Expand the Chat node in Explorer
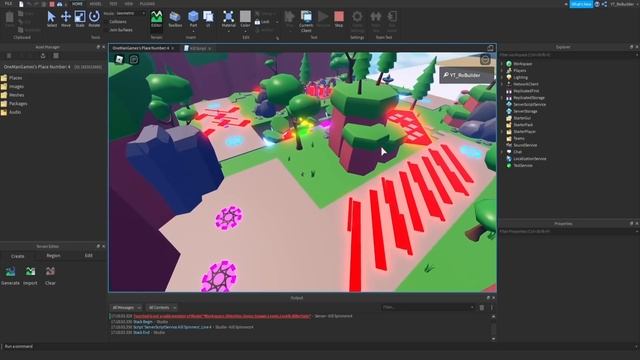This screenshot has height=360, width=640. pyautogui.click(x=502, y=152)
